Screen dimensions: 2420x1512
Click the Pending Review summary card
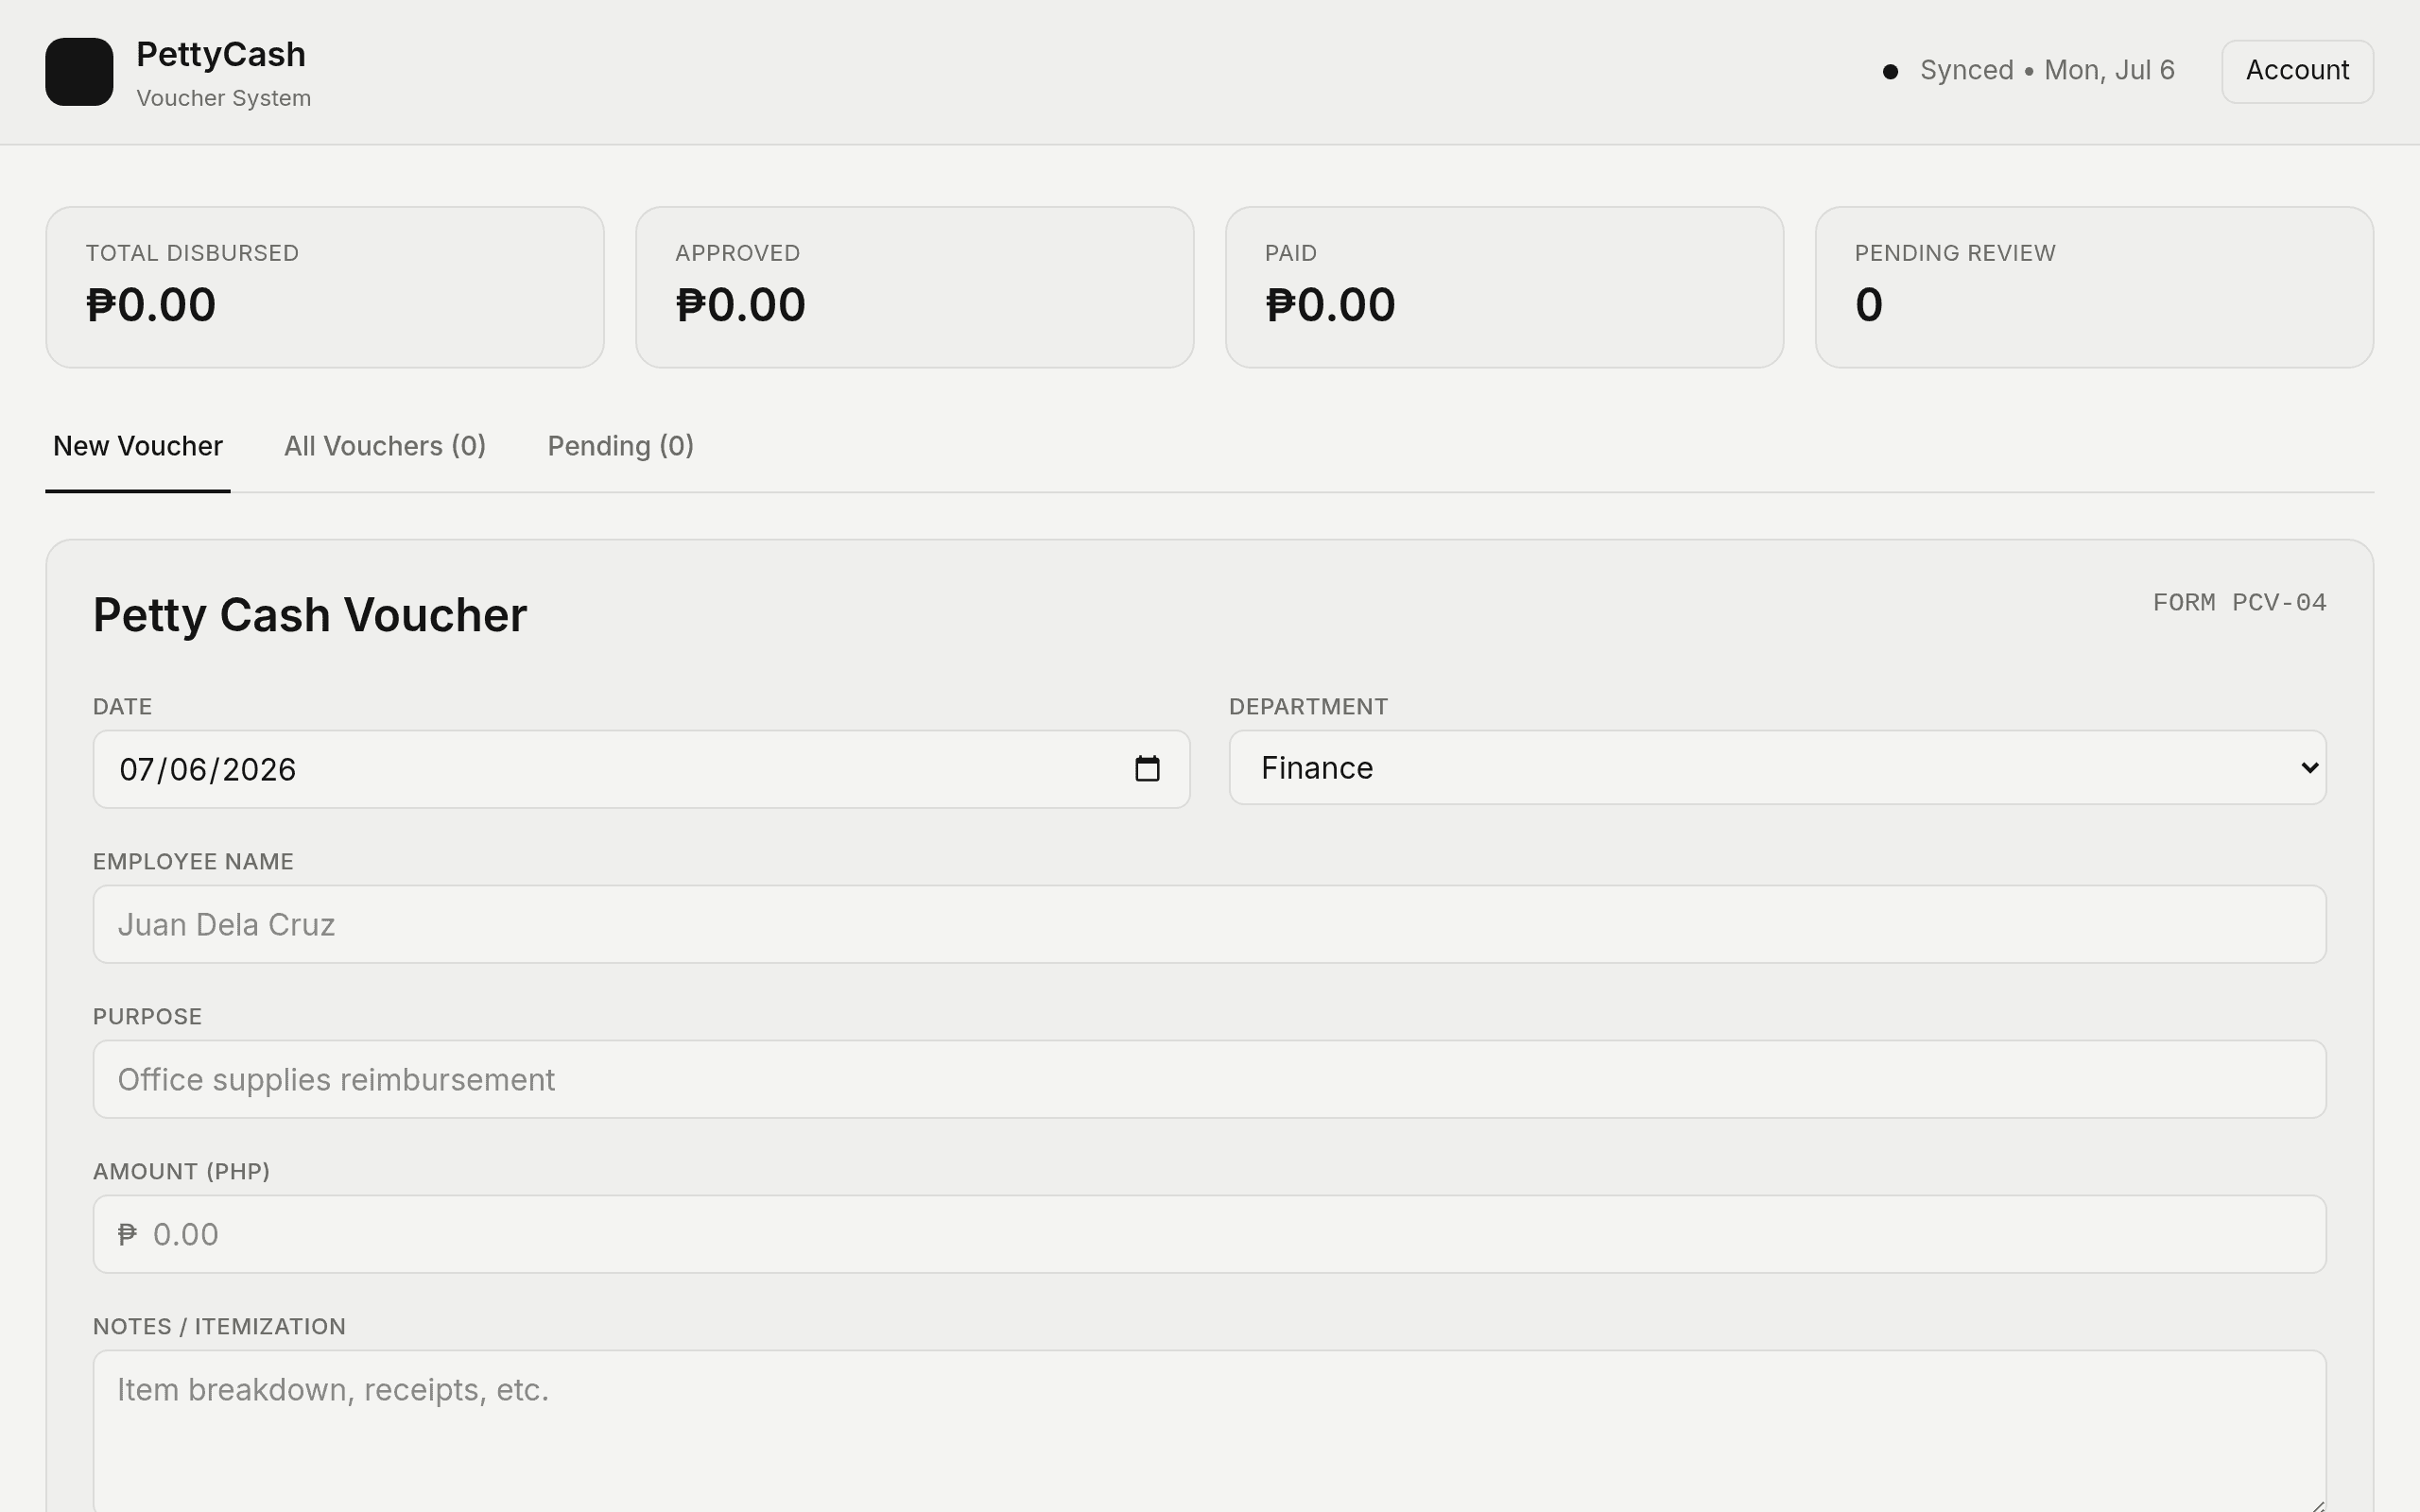tap(2094, 287)
